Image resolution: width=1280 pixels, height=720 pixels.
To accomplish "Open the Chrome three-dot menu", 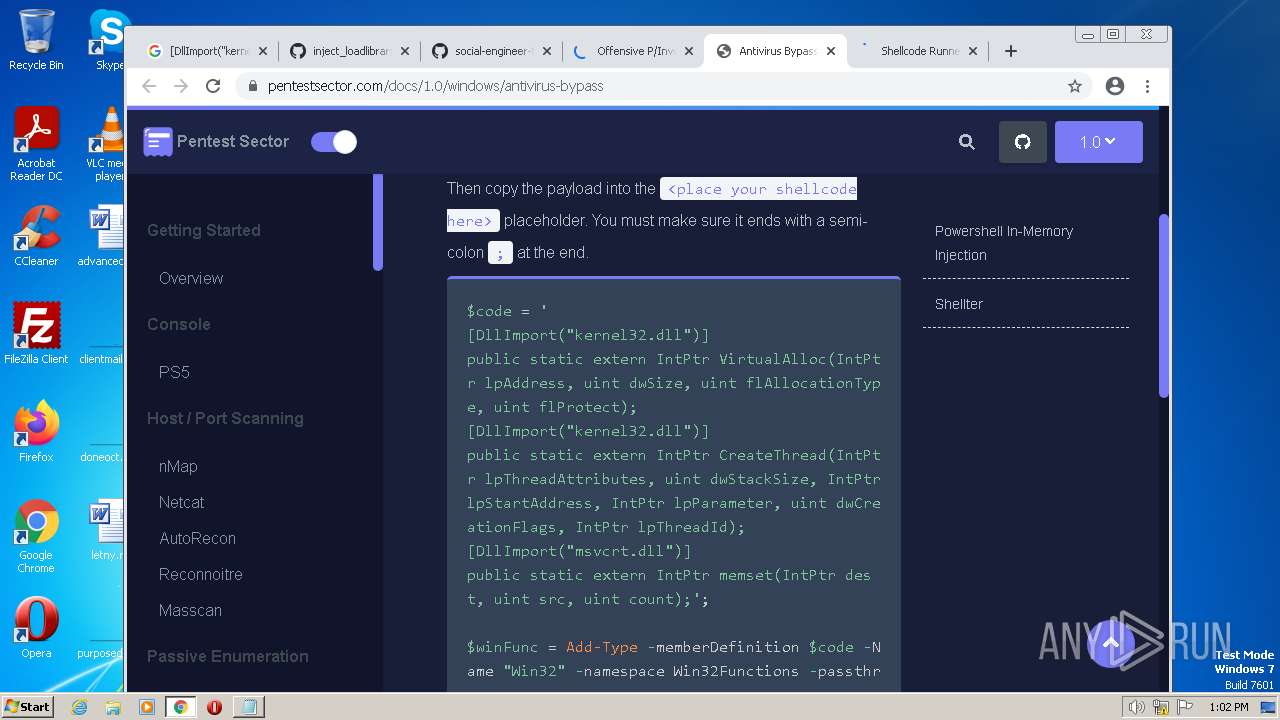I will pyautogui.click(x=1147, y=86).
